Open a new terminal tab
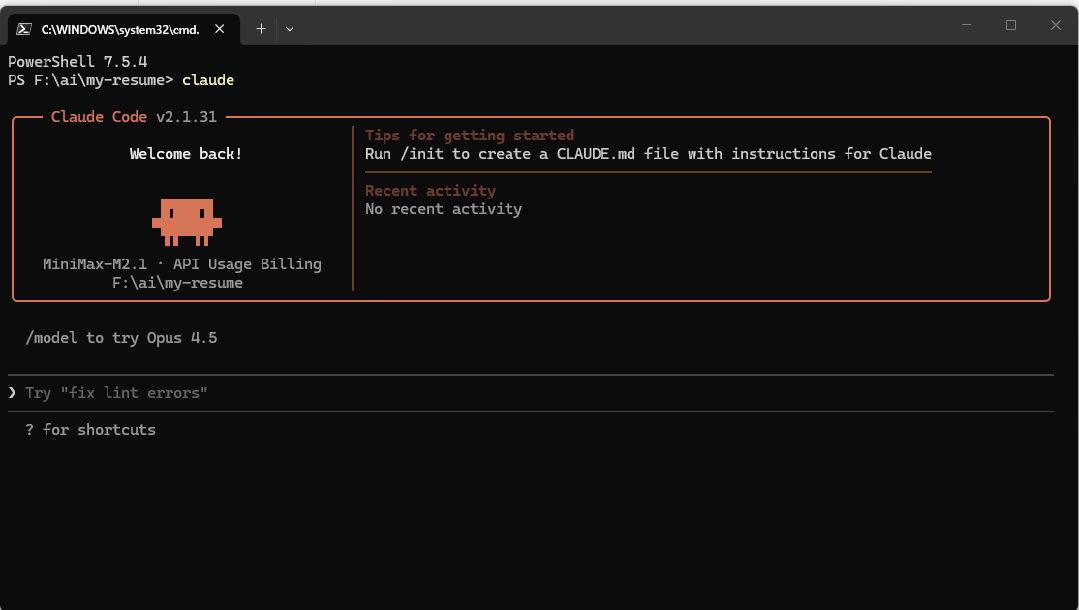Image resolution: width=1079 pixels, height=610 pixels. (261, 29)
